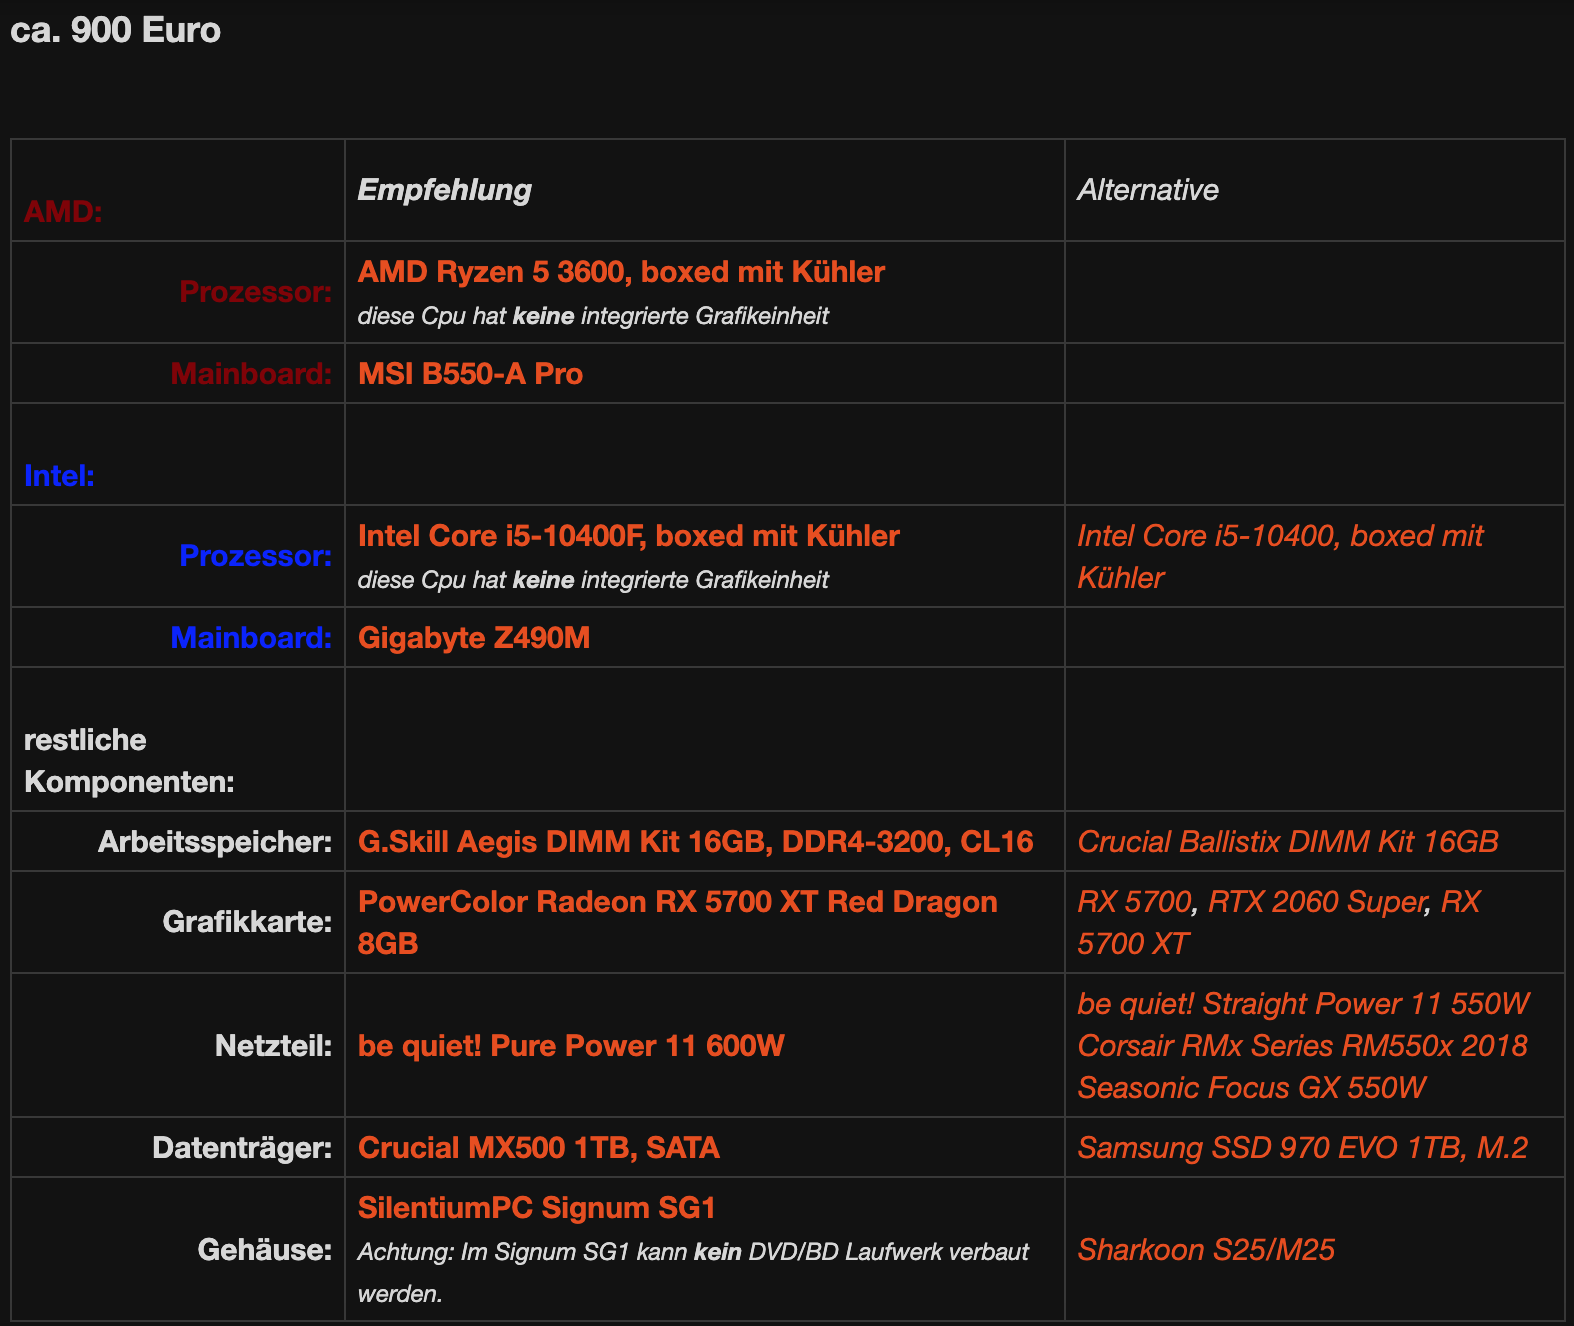Click the 'Alternative' column header

tap(1147, 190)
